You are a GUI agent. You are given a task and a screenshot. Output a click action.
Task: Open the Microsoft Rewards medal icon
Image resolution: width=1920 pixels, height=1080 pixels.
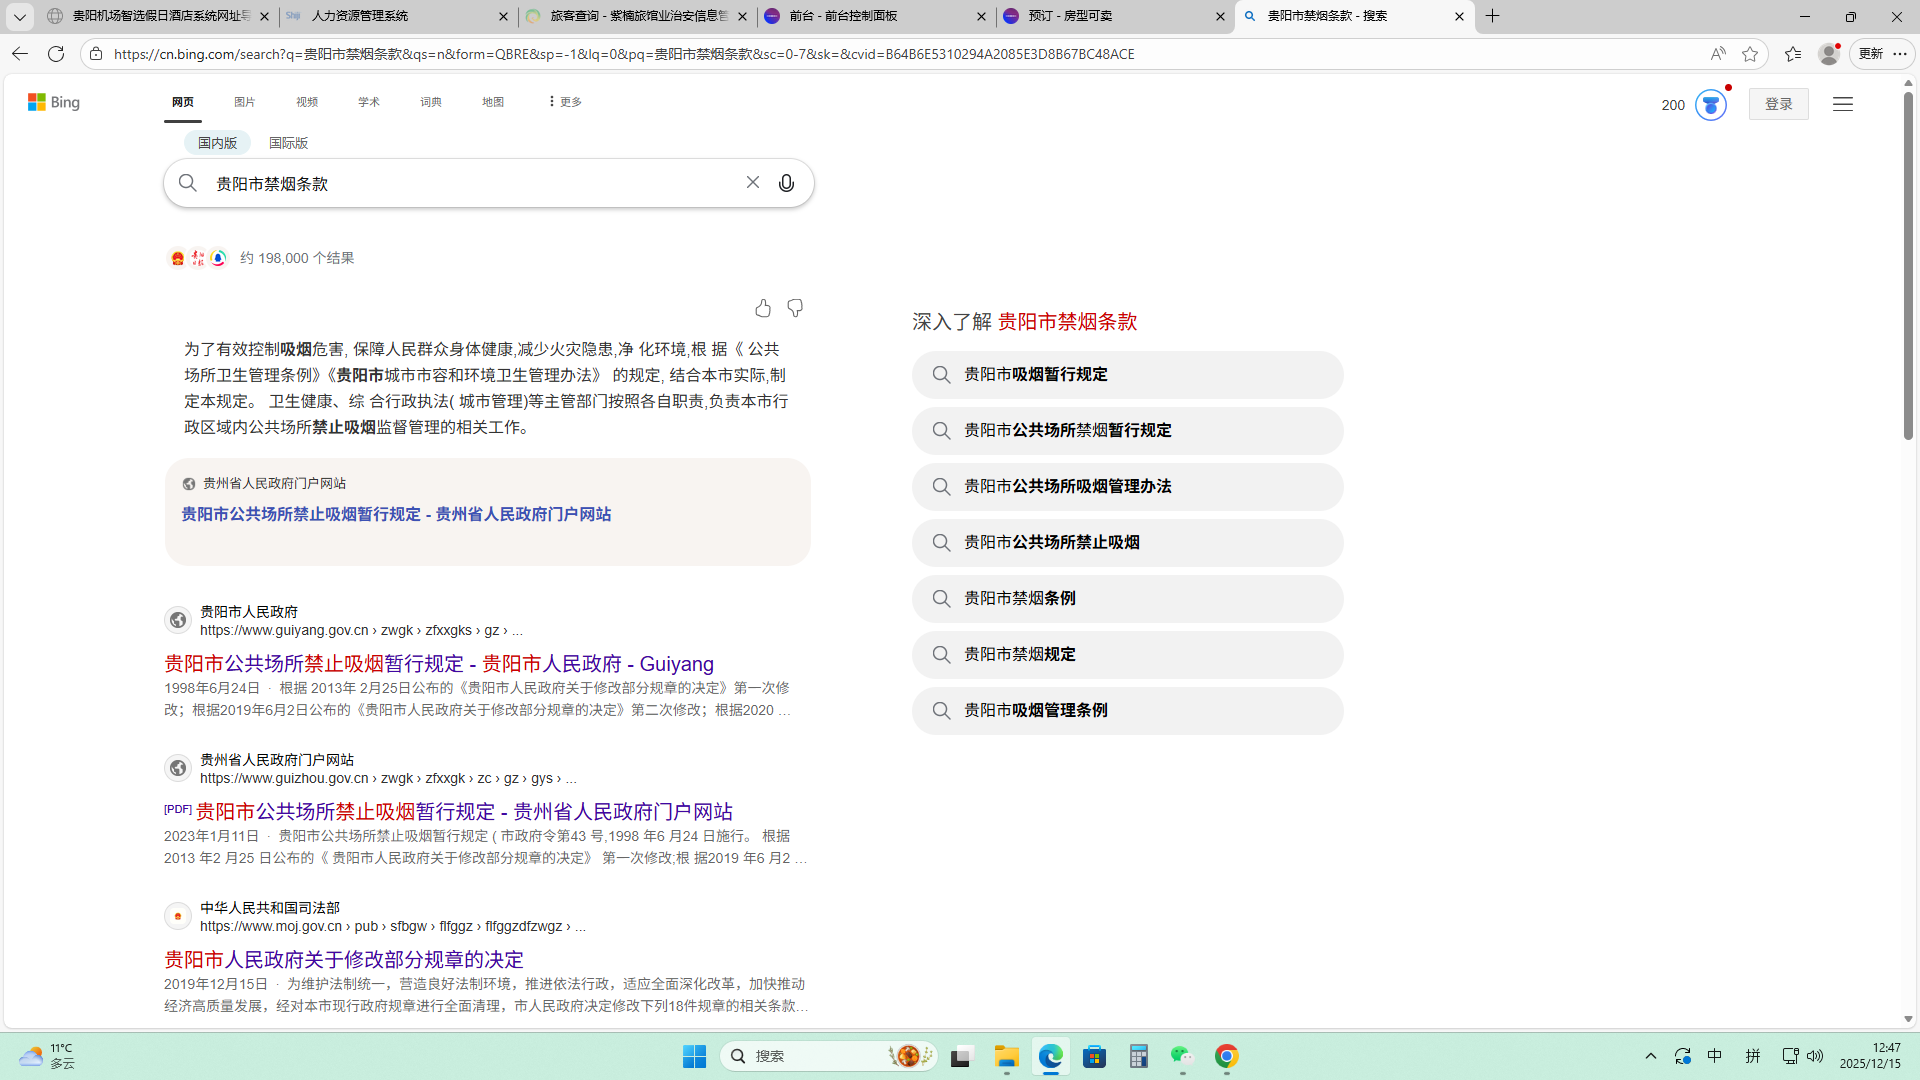(x=1710, y=105)
